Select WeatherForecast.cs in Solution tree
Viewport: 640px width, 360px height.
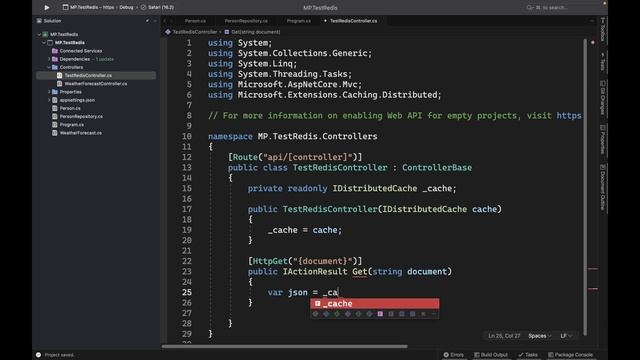pyautogui.click(x=81, y=133)
